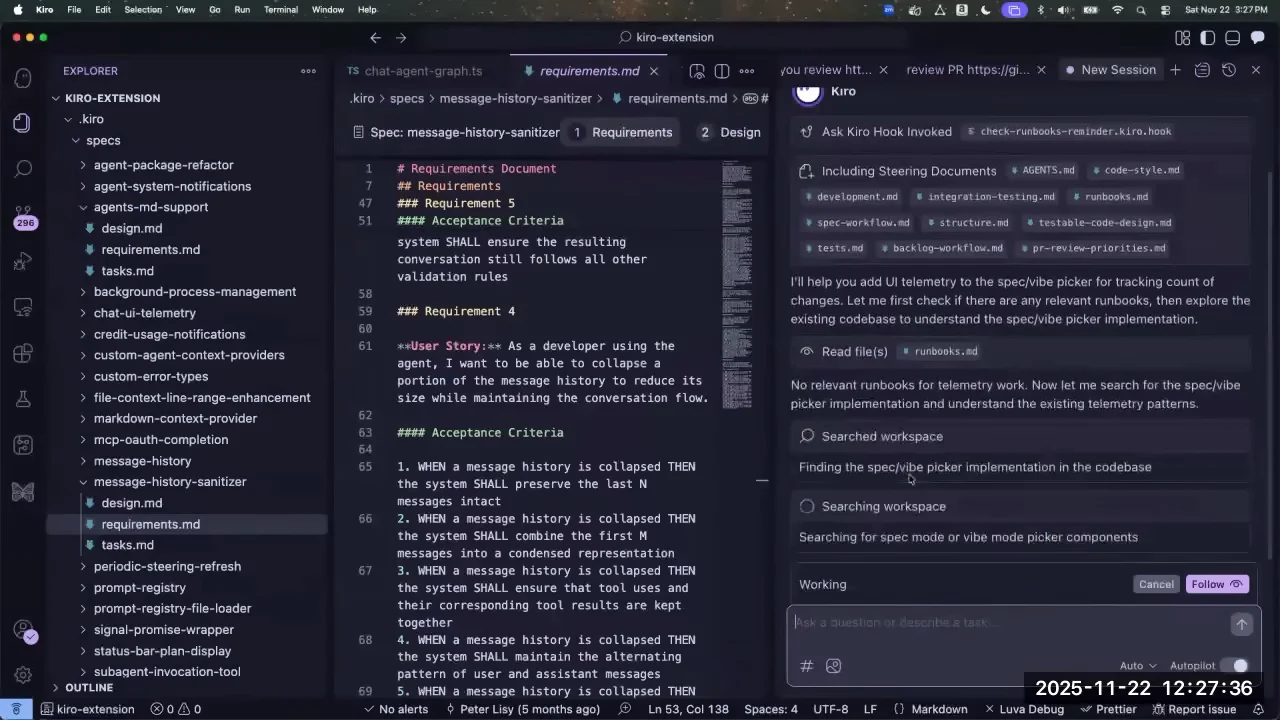Click Prettier in status bar

point(1108,709)
